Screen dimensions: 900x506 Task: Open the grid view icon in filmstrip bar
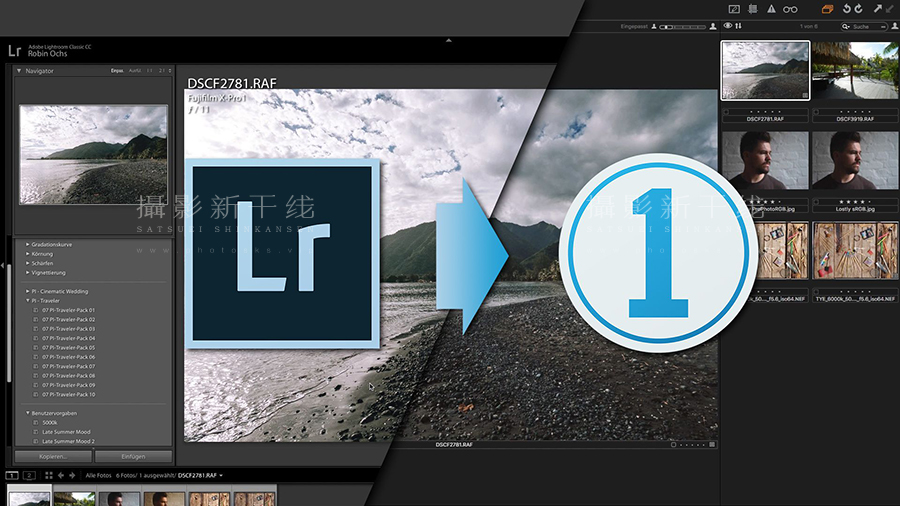[48, 475]
